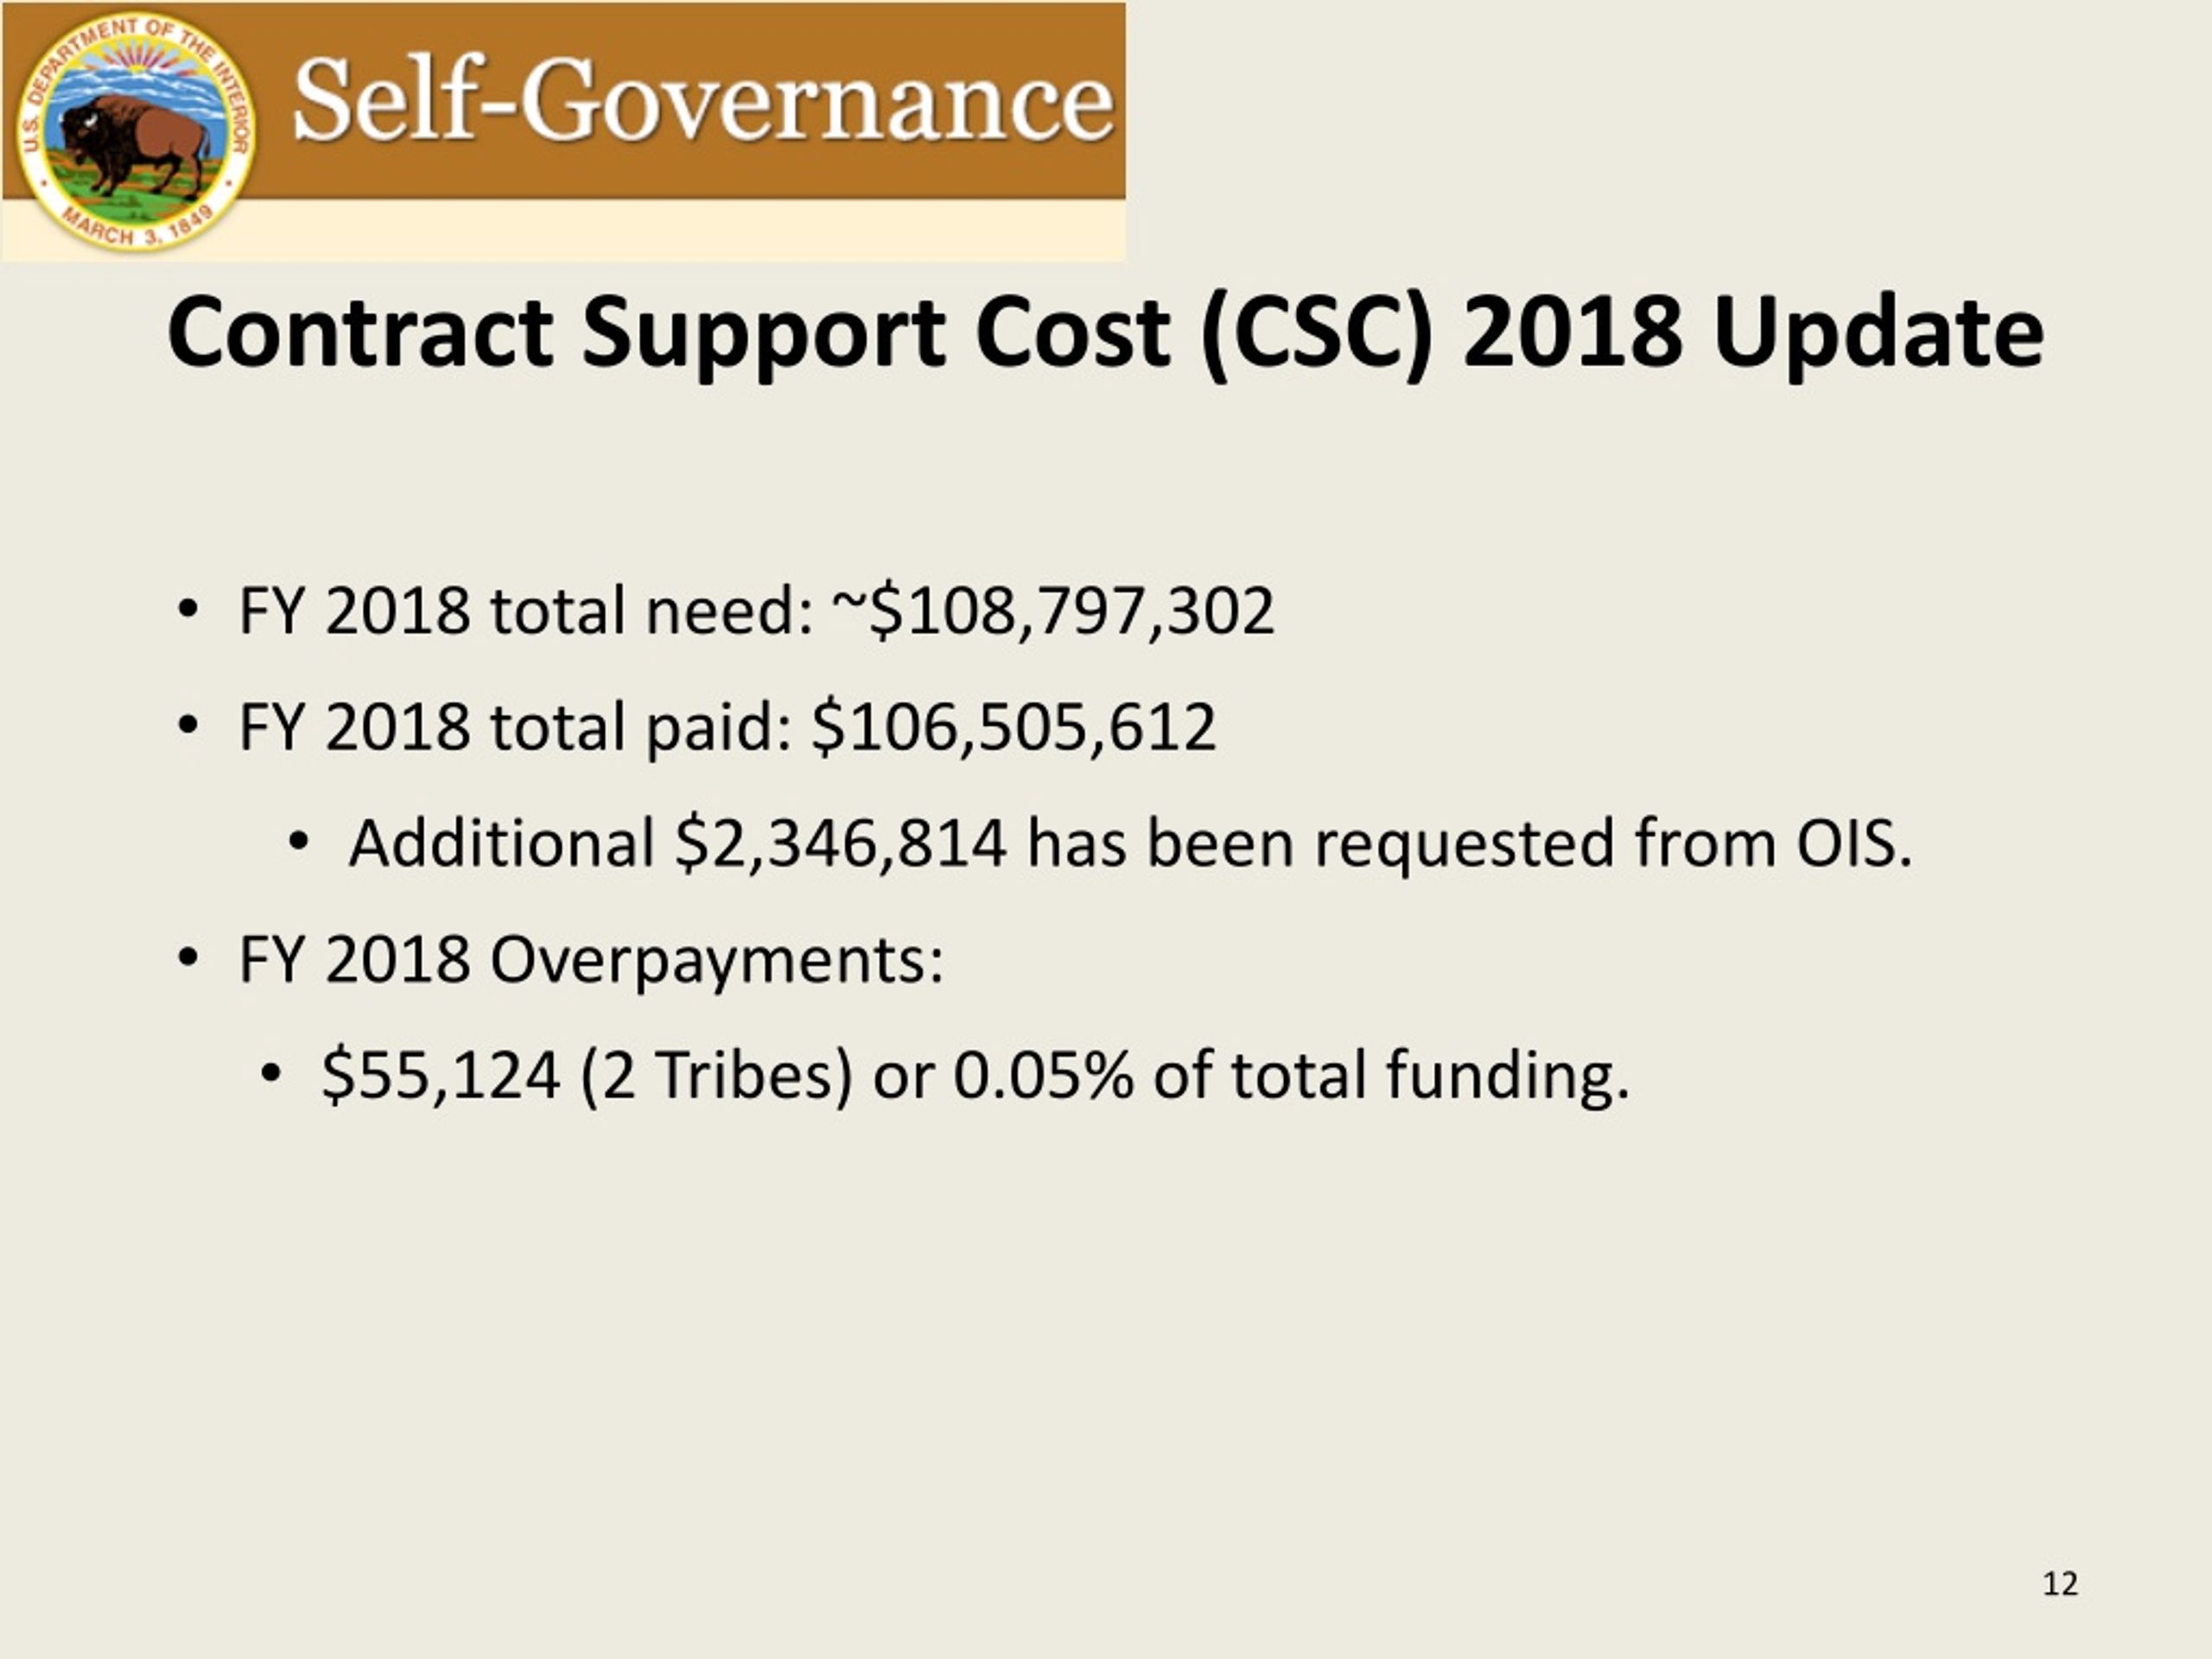The height and width of the screenshot is (1659, 2212).
Task: Click the 0.05% of total funding text
Action: [x=1291, y=1076]
